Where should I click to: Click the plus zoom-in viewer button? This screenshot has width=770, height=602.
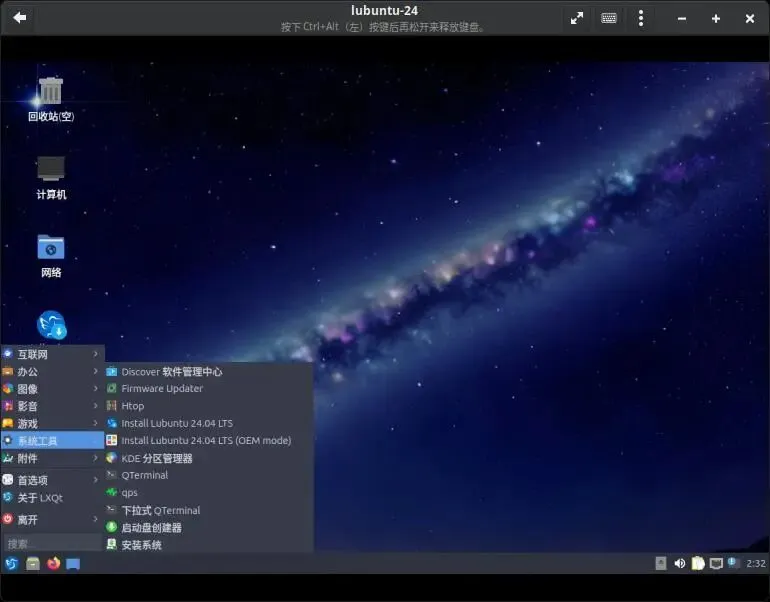click(x=716, y=19)
